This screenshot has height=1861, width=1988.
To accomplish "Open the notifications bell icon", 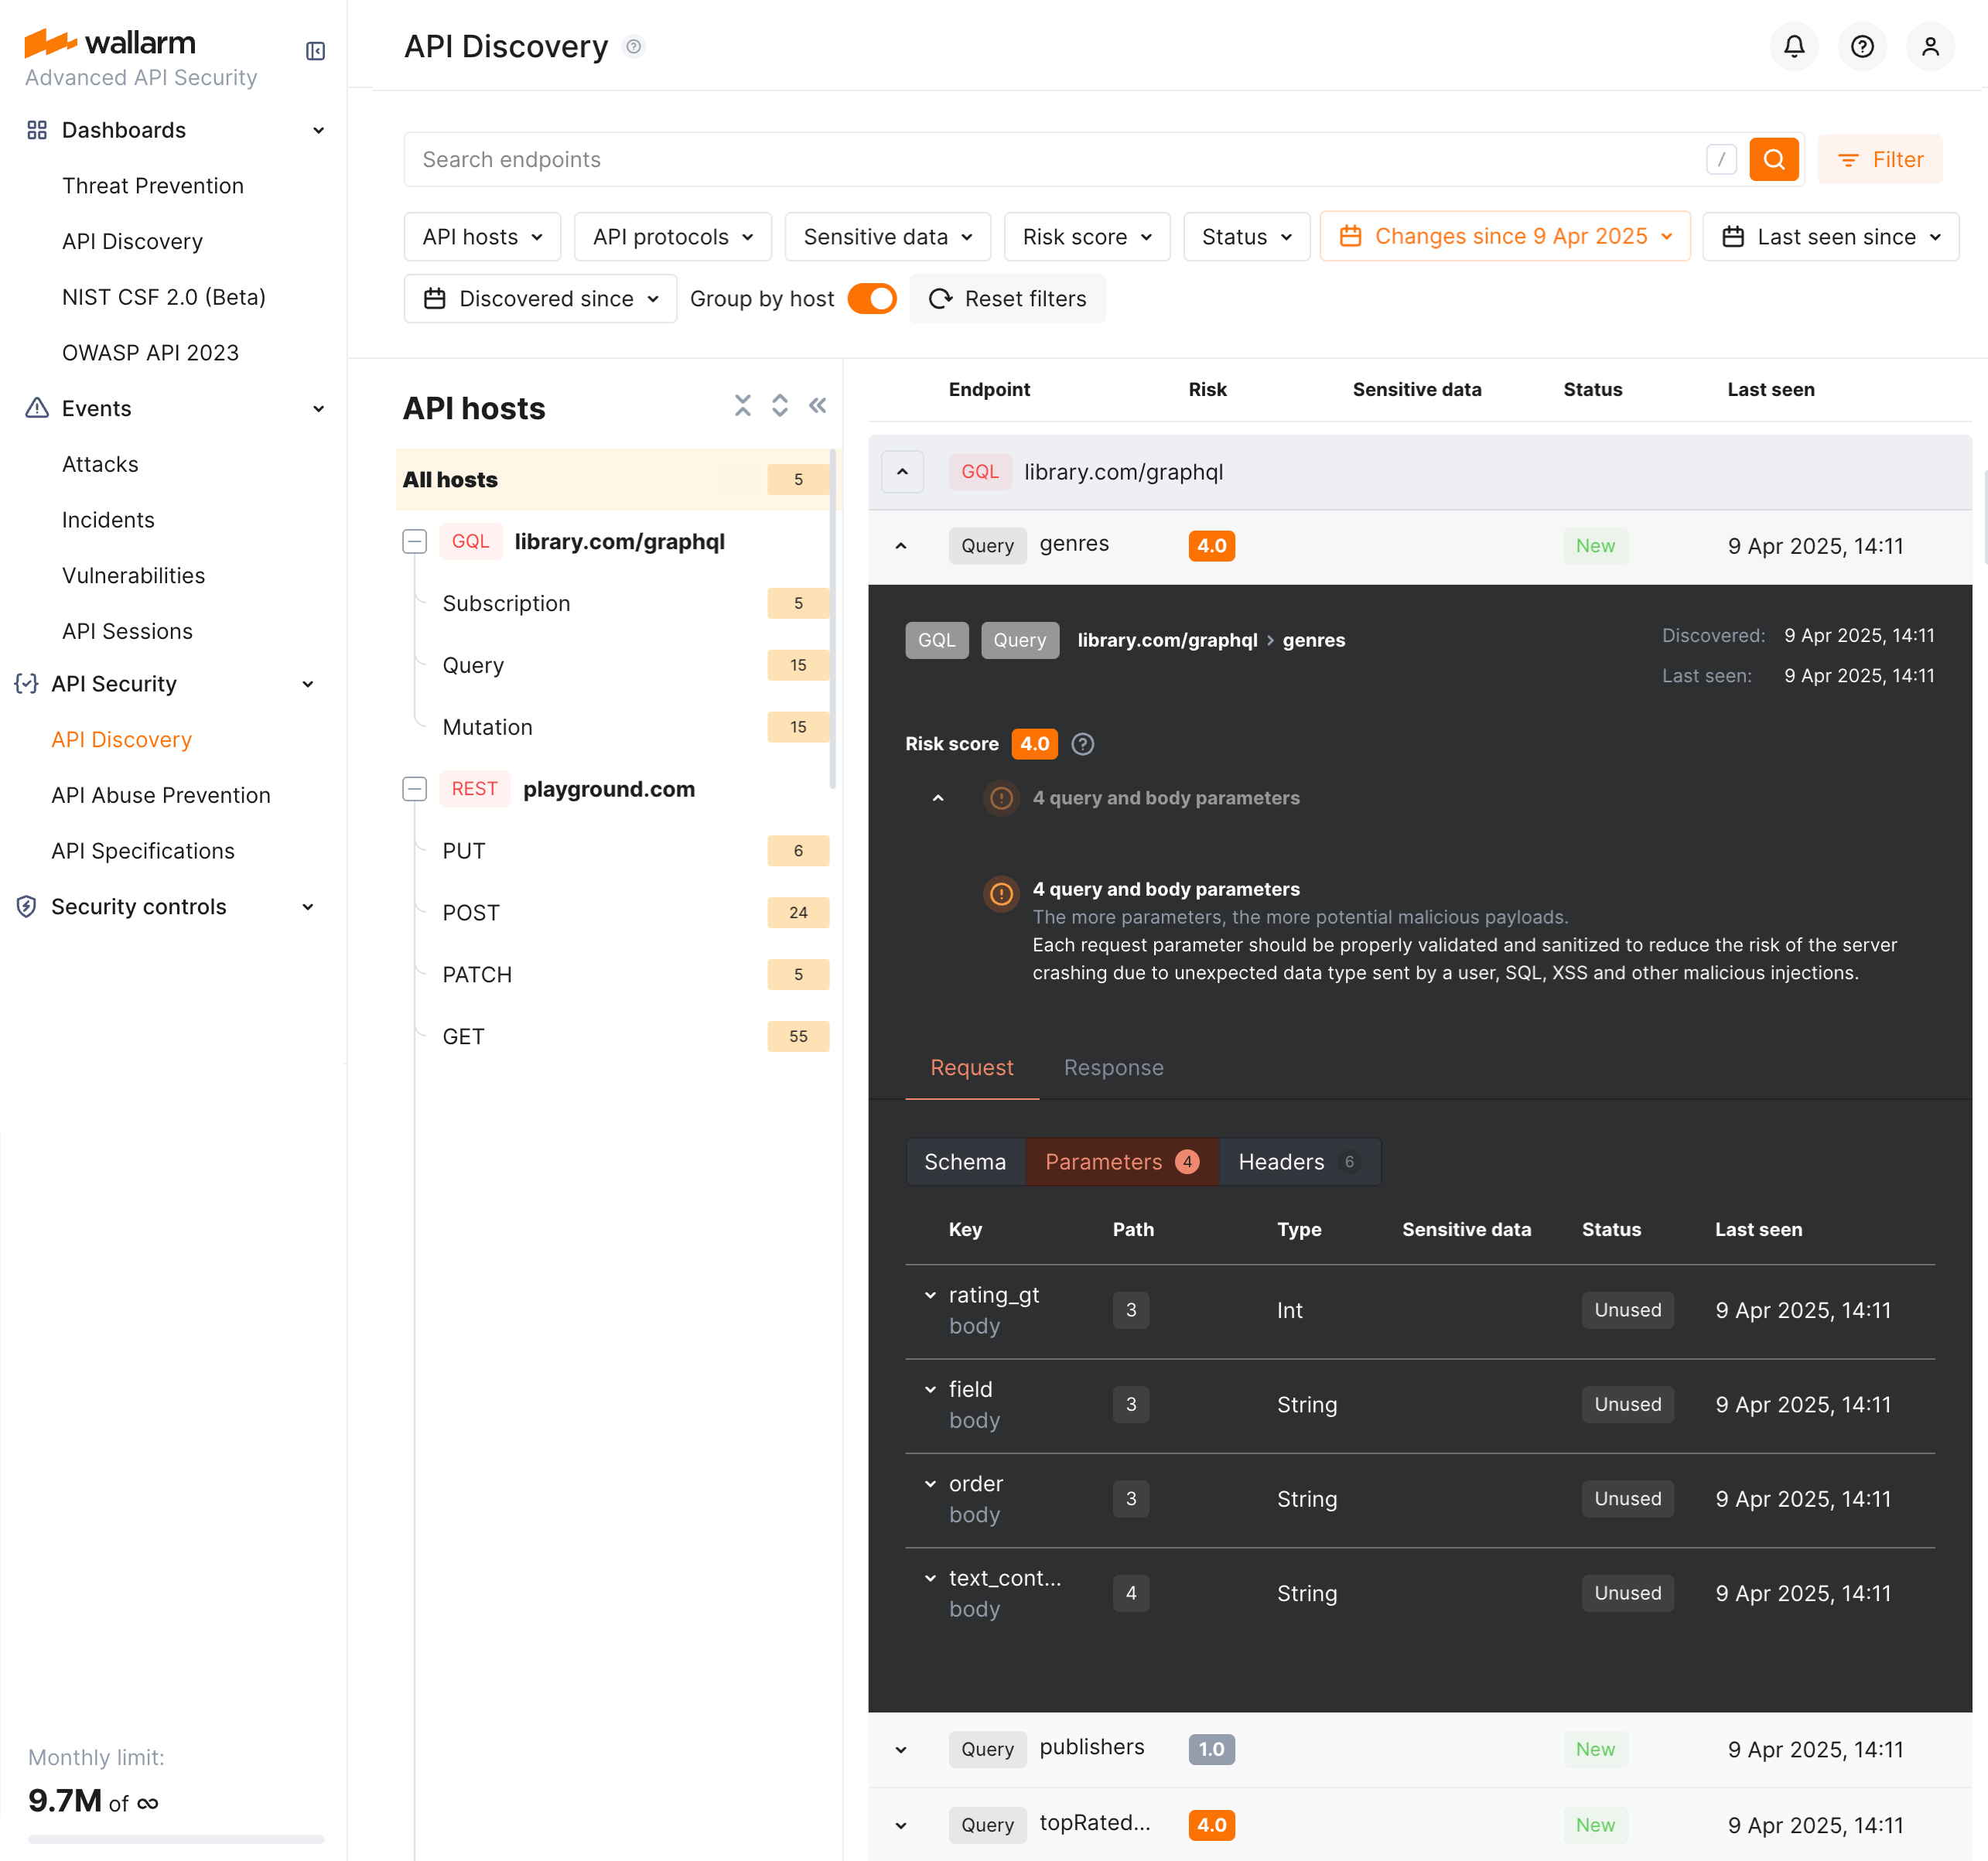I will coord(1794,47).
